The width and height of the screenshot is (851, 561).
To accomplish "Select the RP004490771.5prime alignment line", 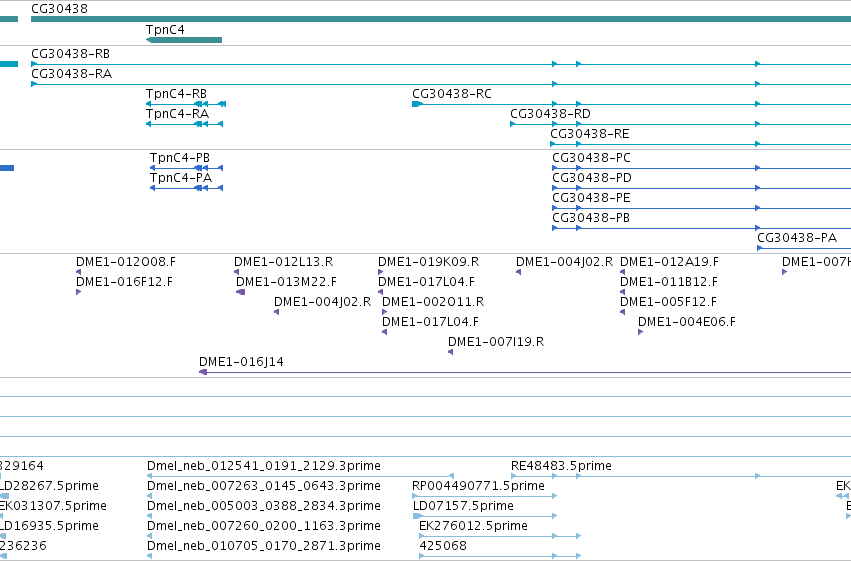I will tap(485, 496).
